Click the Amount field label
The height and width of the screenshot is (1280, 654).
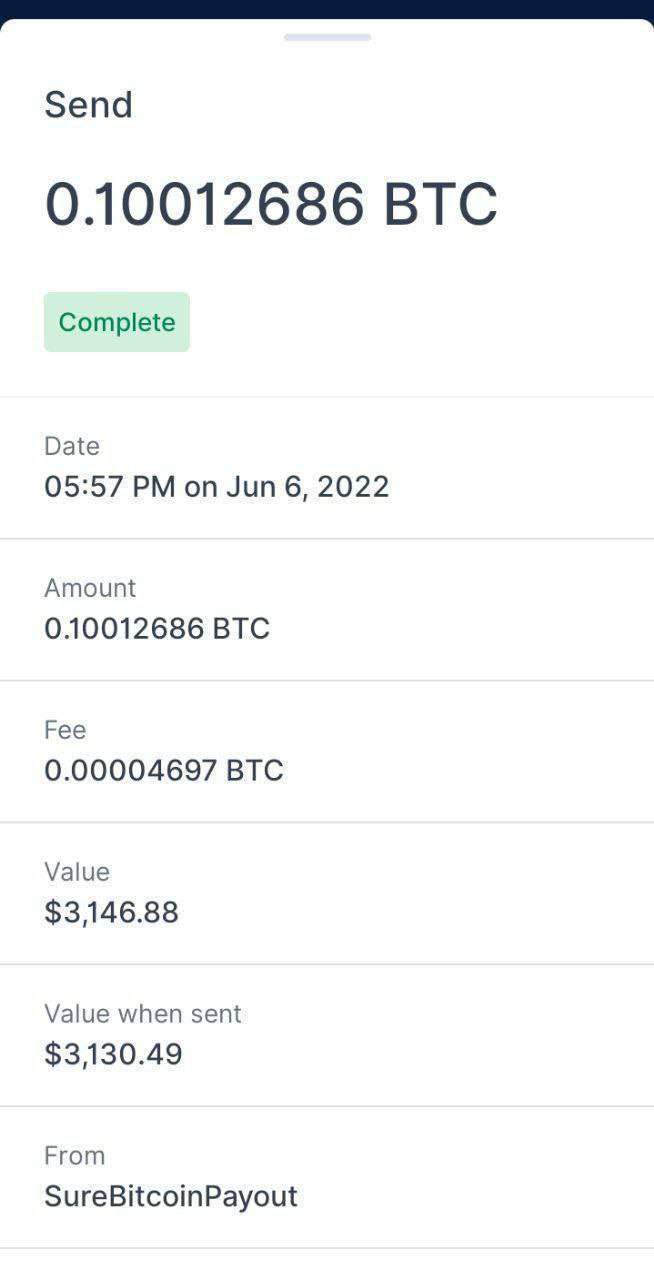point(90,588)
